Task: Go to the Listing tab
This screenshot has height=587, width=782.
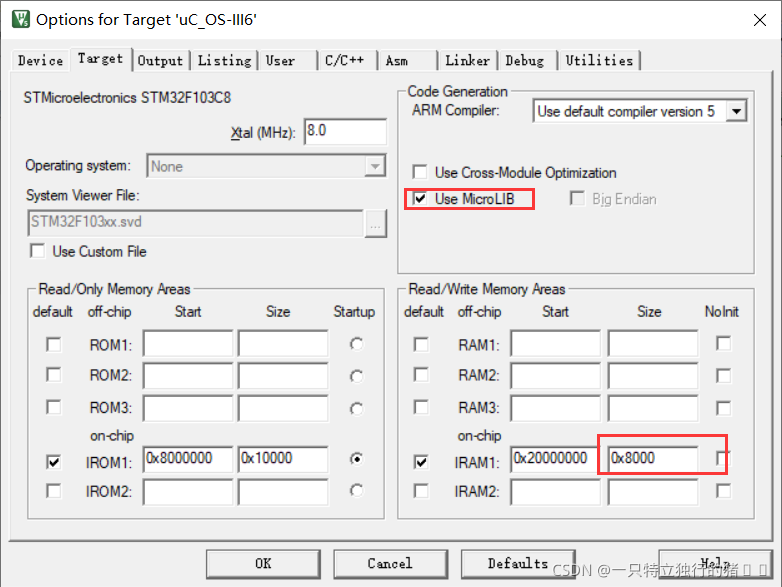Action: tap(224, 61)
